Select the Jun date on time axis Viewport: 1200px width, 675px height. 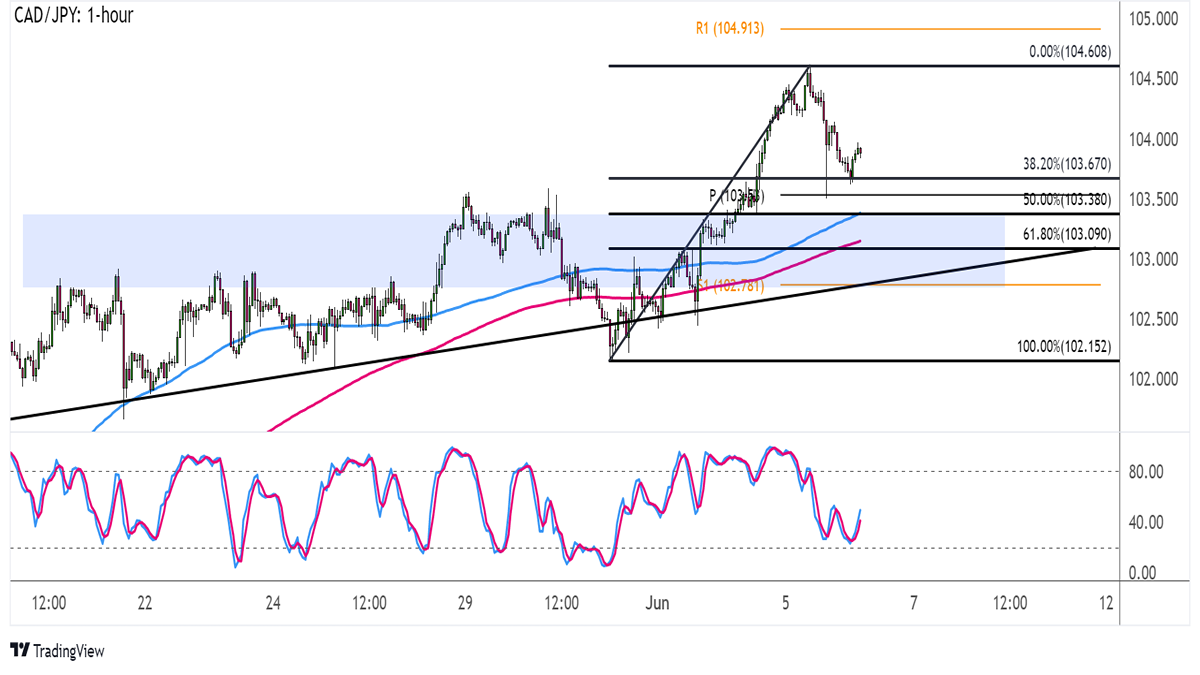[658, 604]
